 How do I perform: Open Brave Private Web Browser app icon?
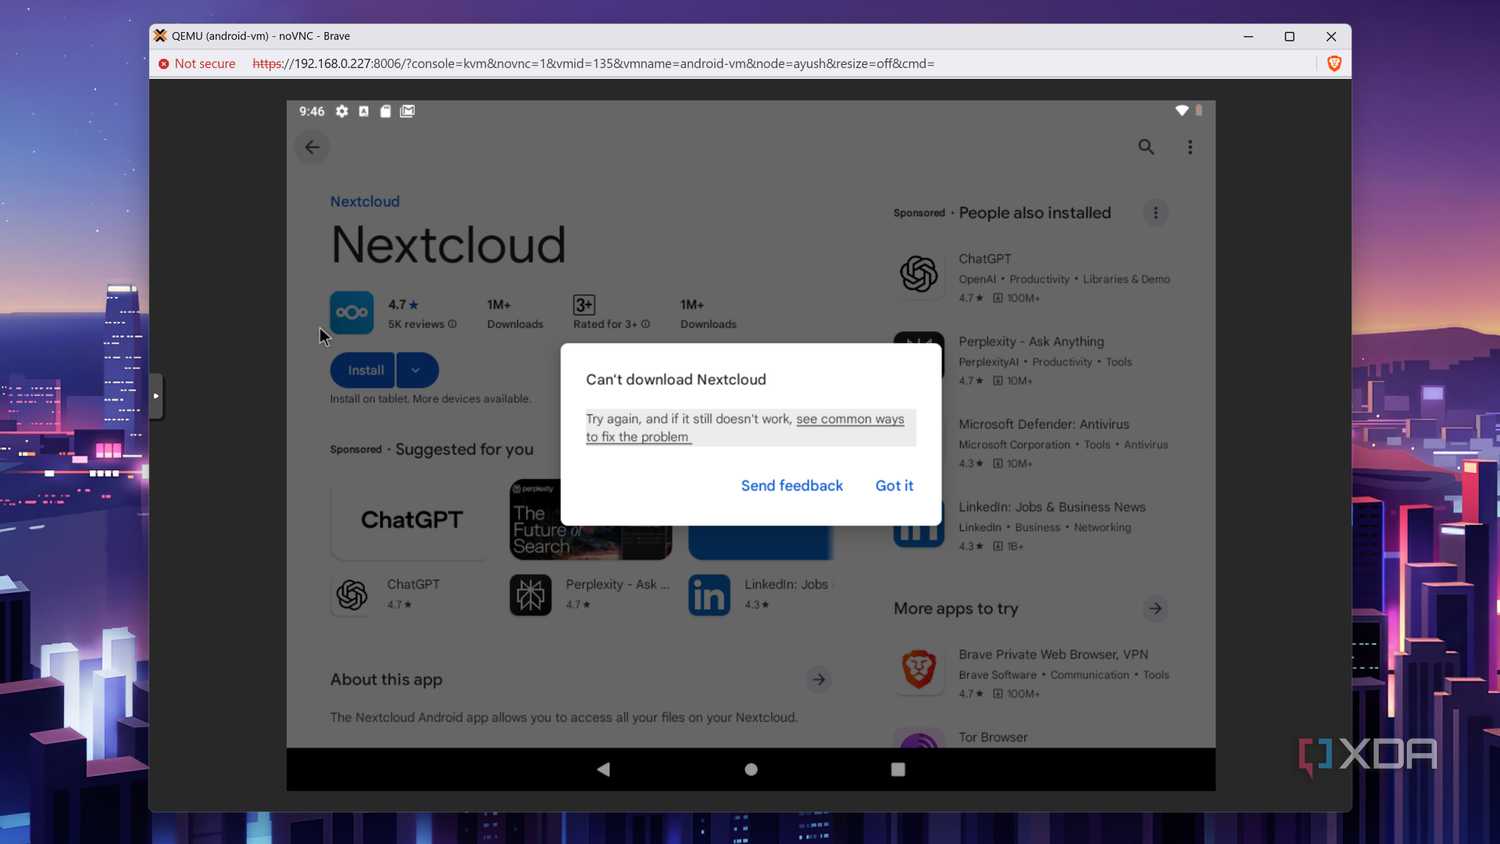tap(919, 670)
